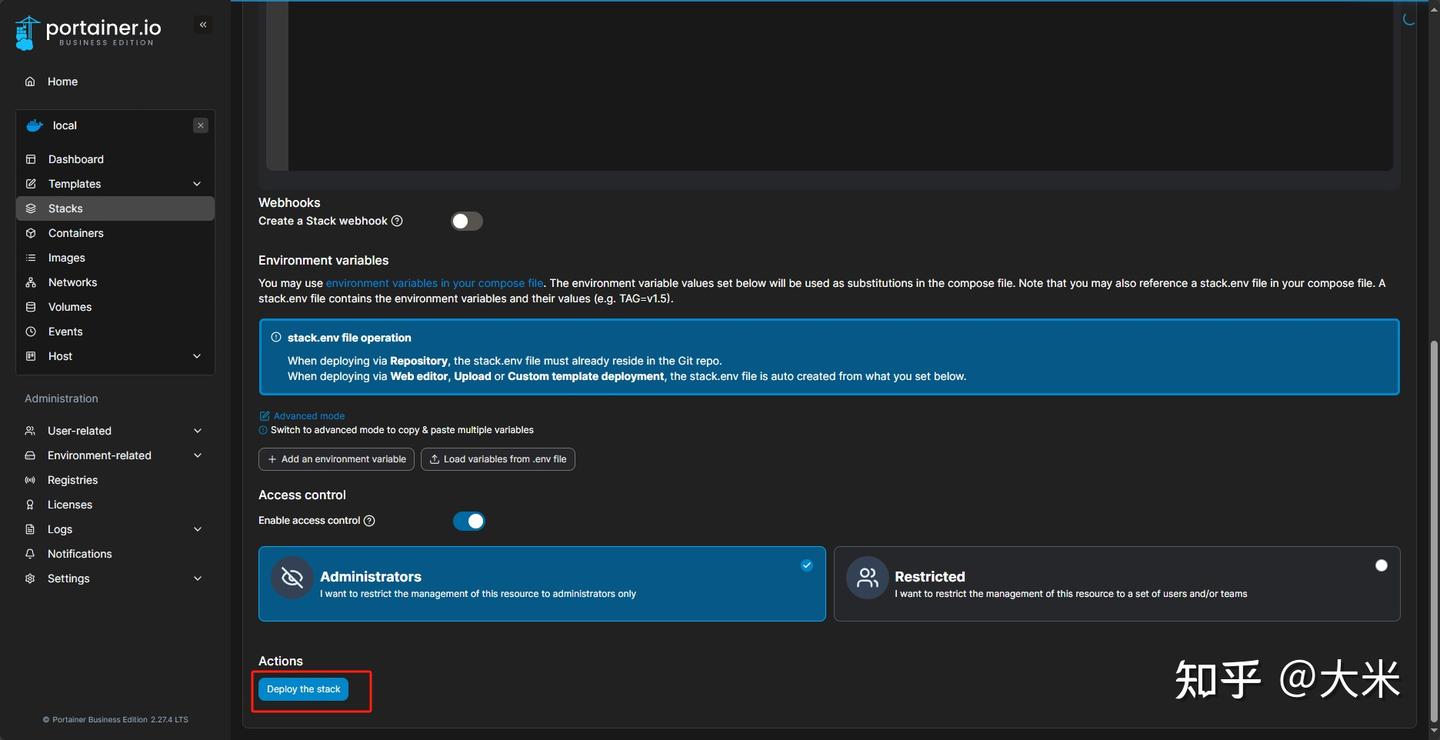The height and width of the screenshot is (740, 1440).
Task: Click the Docker whale icon beside local
Action: point(35,126)
